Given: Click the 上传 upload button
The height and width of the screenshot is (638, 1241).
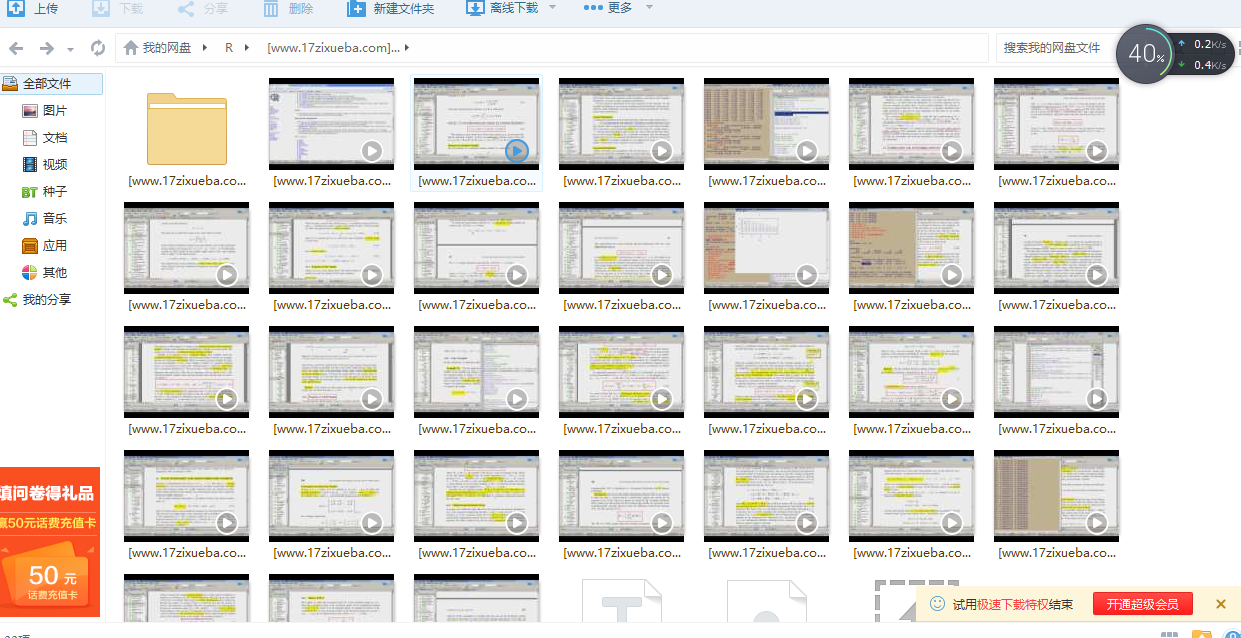Looking at the screenshot, I should click(32, 8).
